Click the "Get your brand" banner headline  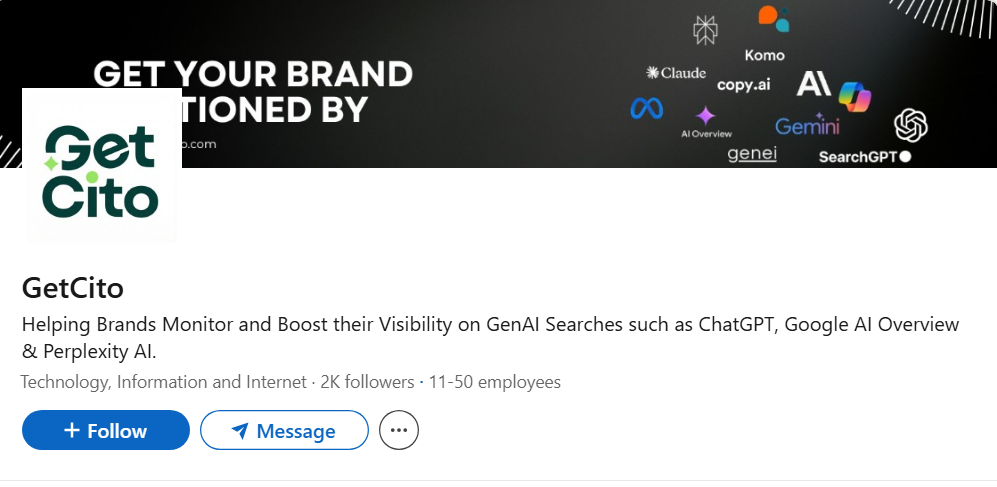pyautogui.click(x=252, y=74)
